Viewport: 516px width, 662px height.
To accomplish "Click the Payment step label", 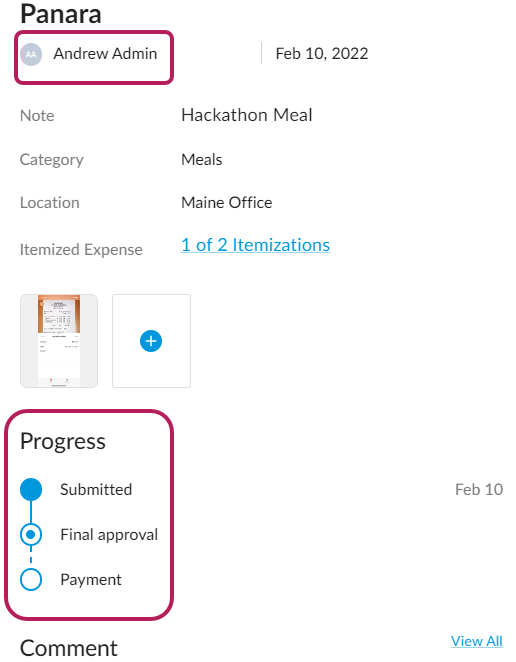I will click(x=91, y=580).
